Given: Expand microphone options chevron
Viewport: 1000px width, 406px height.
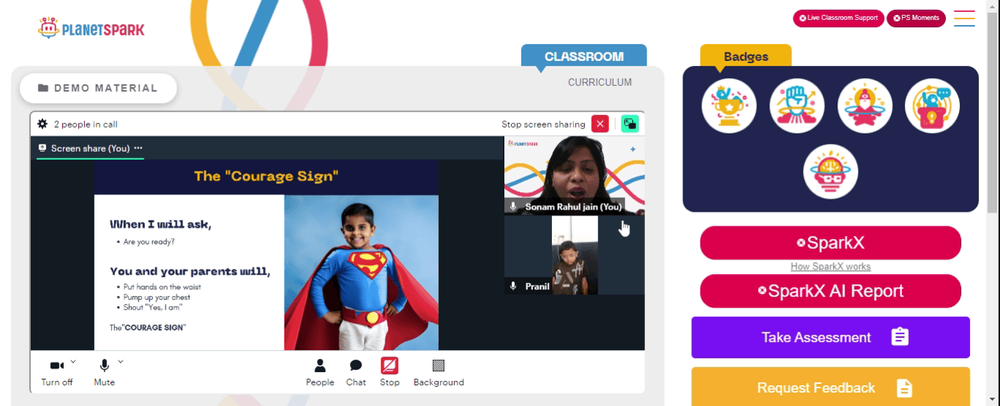Looking at the screenshot, I should click(121, 361).
